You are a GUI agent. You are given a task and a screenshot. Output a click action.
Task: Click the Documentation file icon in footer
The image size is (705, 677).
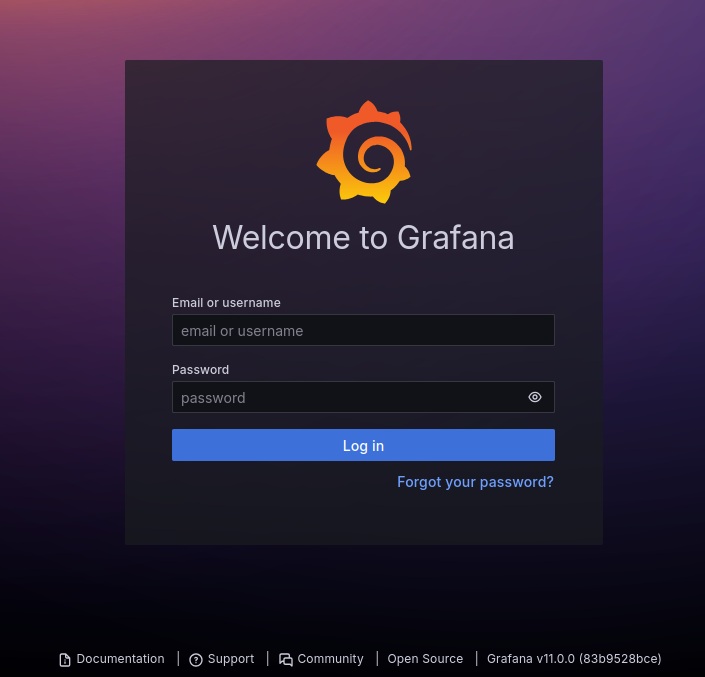[x=65, y=660]
